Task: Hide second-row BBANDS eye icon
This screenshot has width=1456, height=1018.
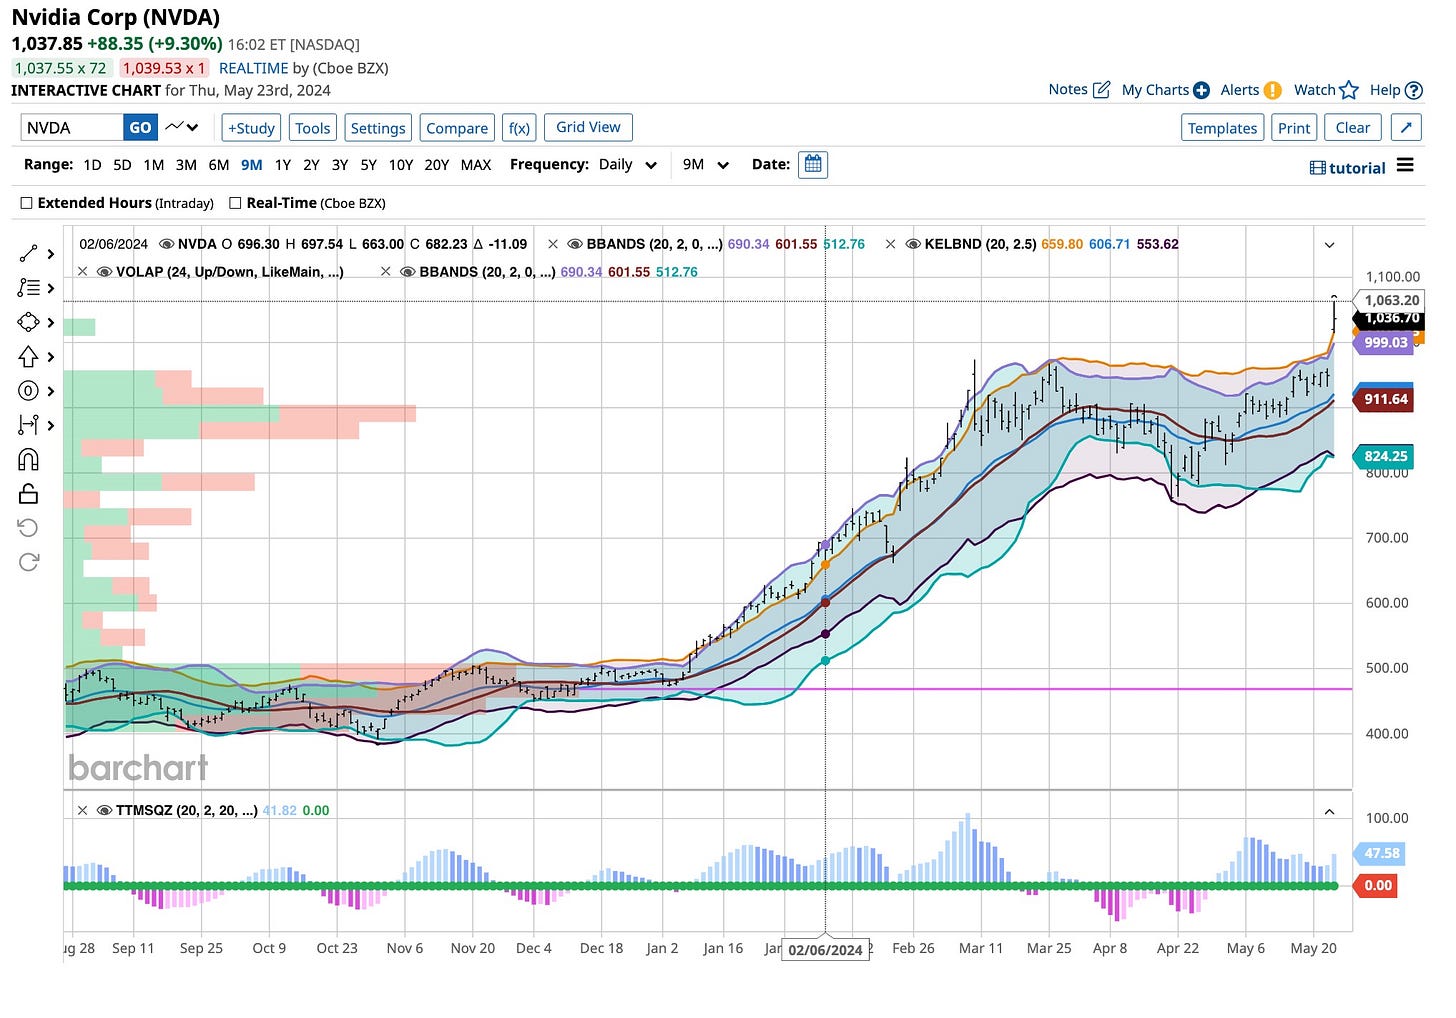Action: pos(408,272)
